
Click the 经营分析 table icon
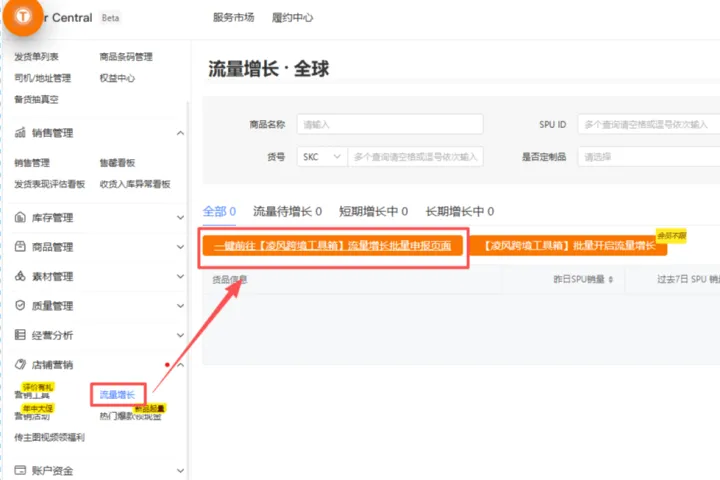click(x=20, y=335)
